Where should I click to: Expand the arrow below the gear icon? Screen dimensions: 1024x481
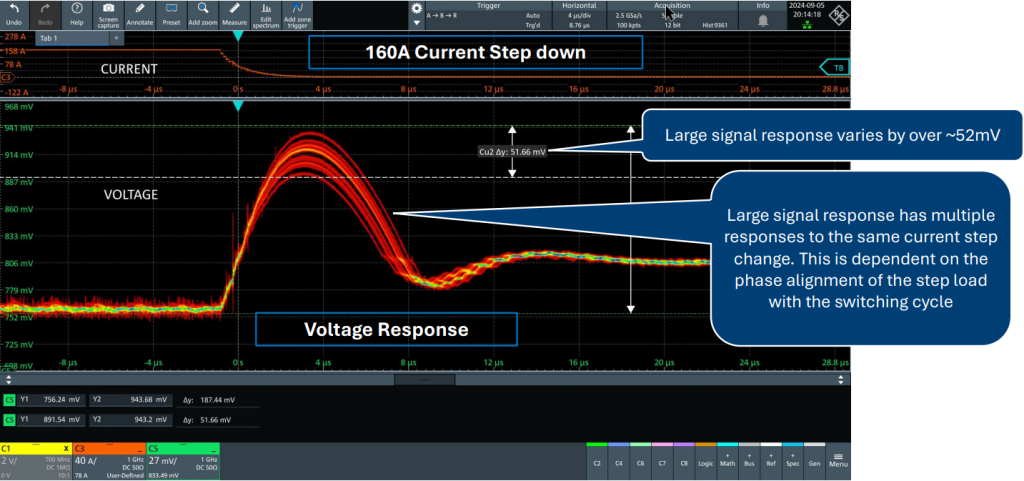pyautogui.click(x=417, y=23)
